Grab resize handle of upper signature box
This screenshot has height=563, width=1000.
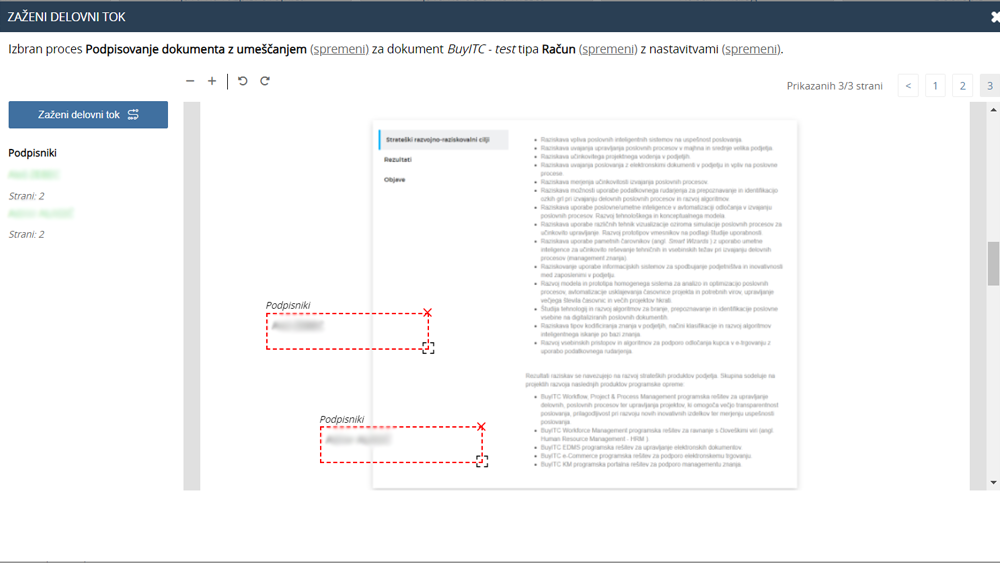click(428, 347)
